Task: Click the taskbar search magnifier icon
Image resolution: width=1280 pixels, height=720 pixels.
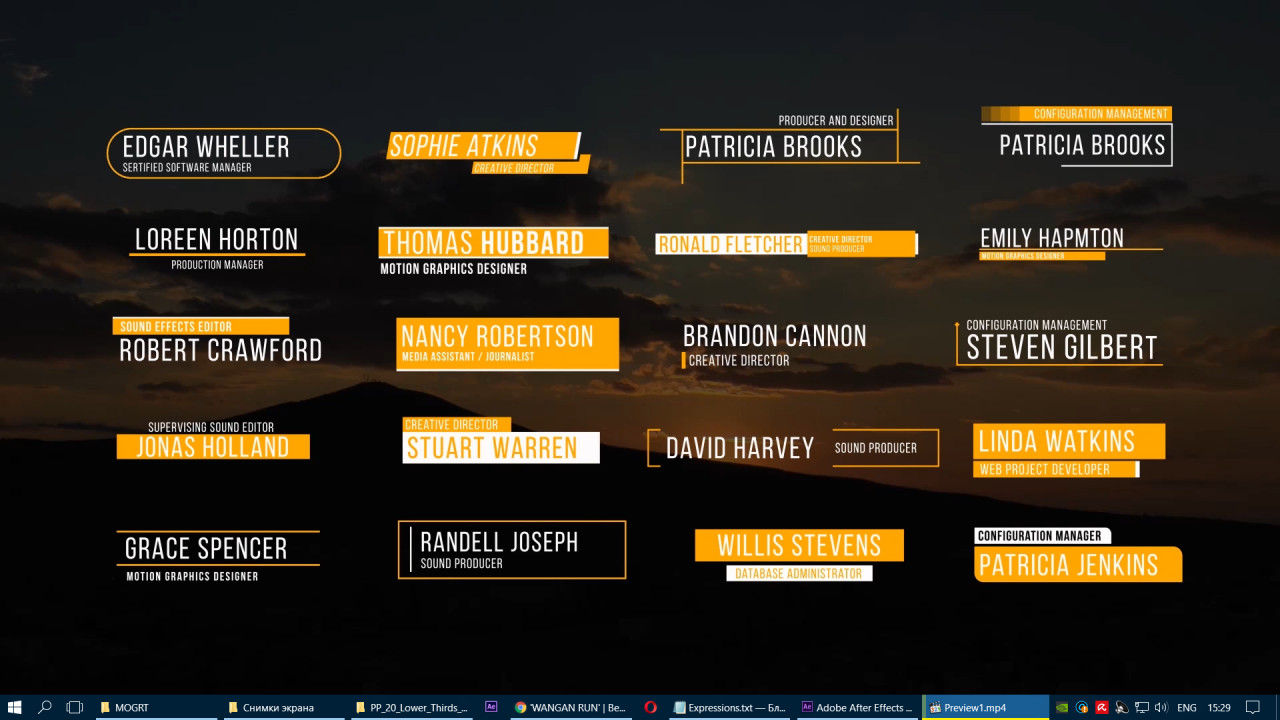Action: (x=45, y=707)
